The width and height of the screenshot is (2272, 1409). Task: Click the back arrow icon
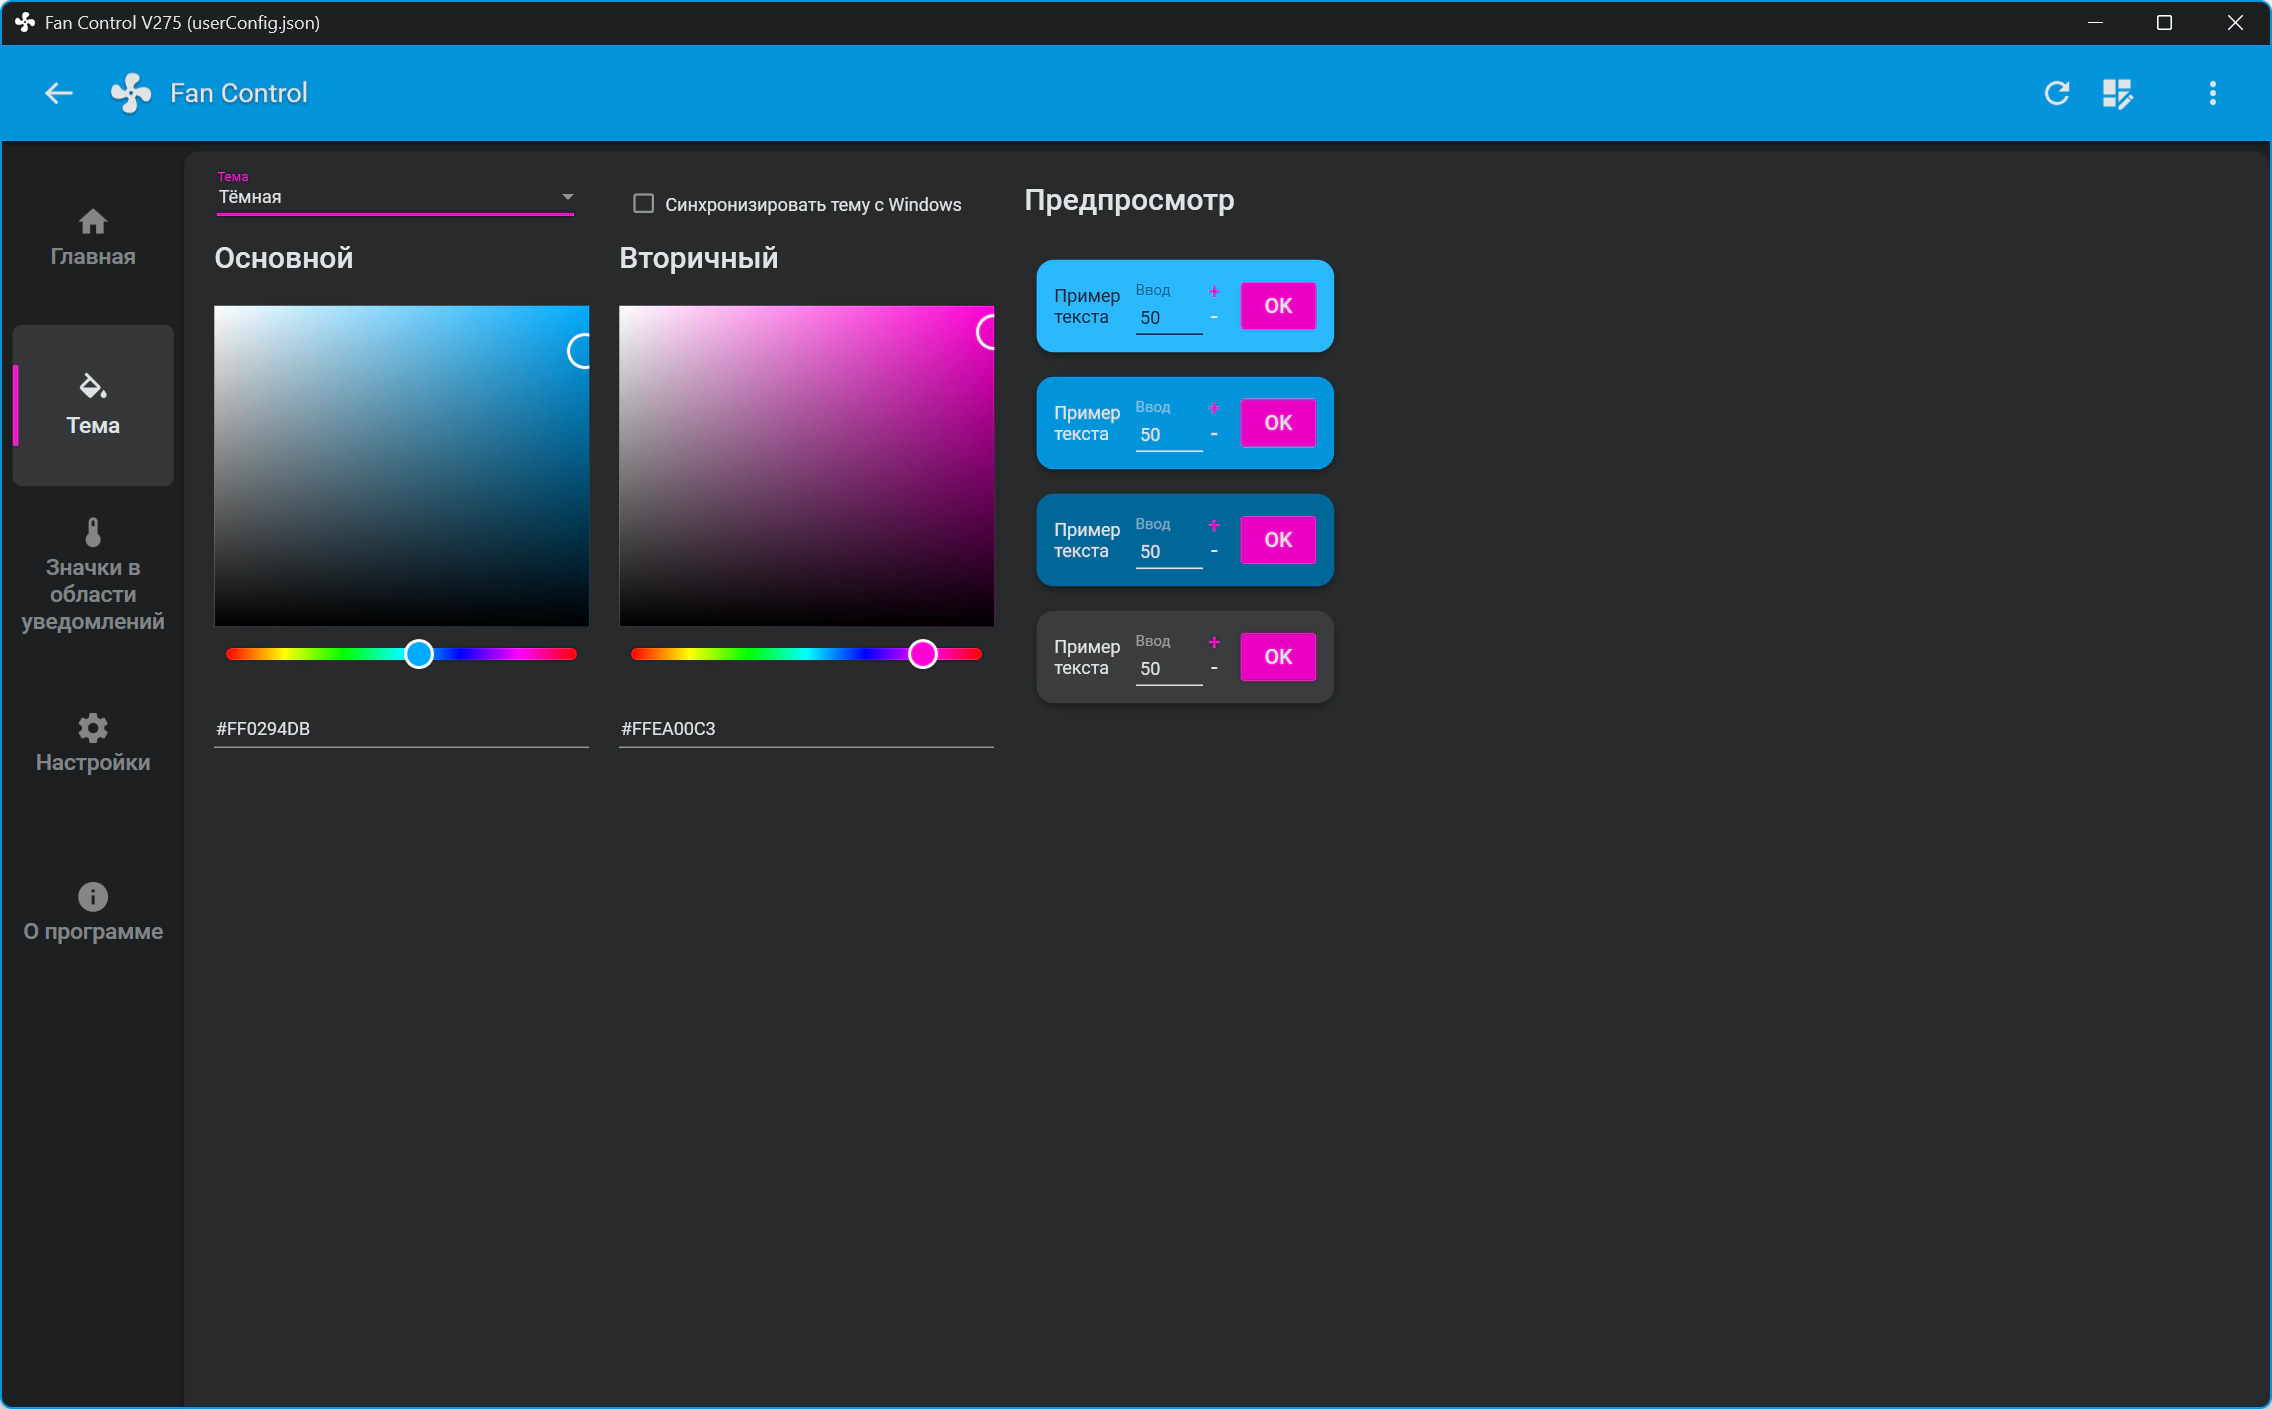point(59,93)
